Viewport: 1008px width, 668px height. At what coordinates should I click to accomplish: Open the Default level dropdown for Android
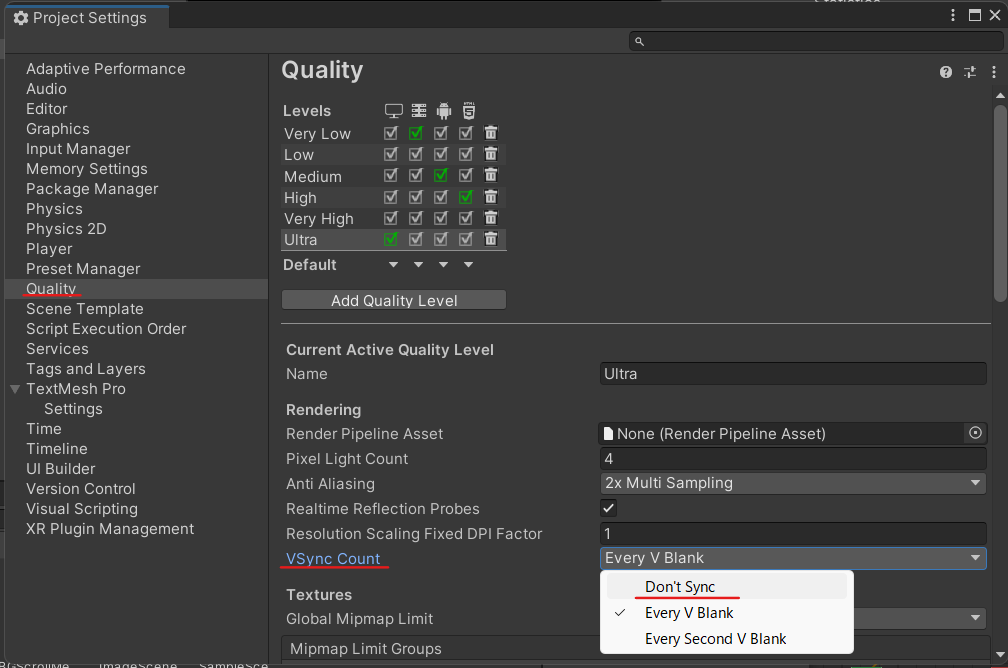[x=444, y=265]
